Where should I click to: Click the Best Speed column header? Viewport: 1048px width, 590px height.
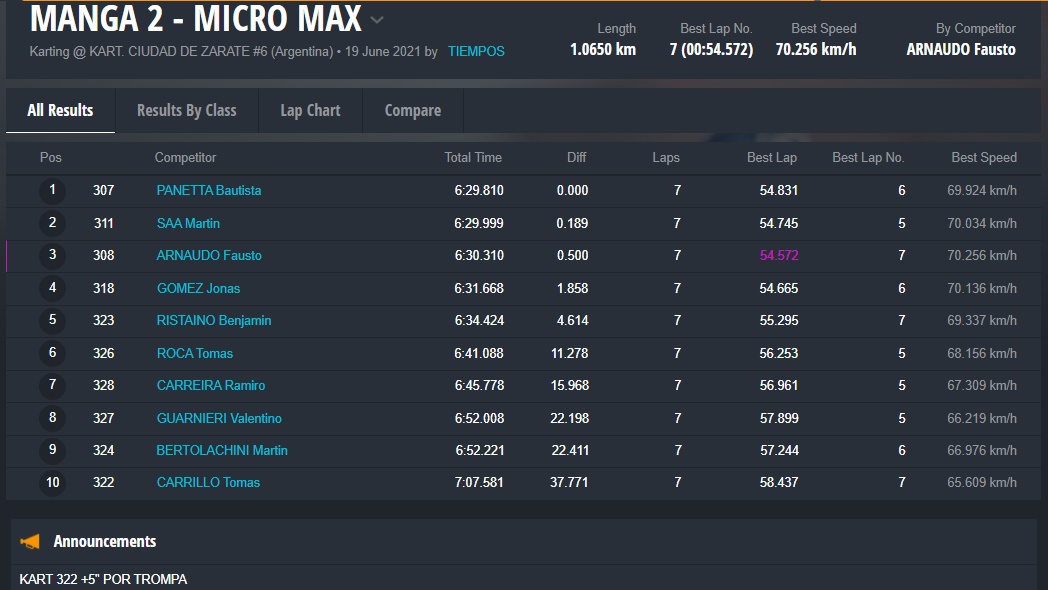pos(983,158)
